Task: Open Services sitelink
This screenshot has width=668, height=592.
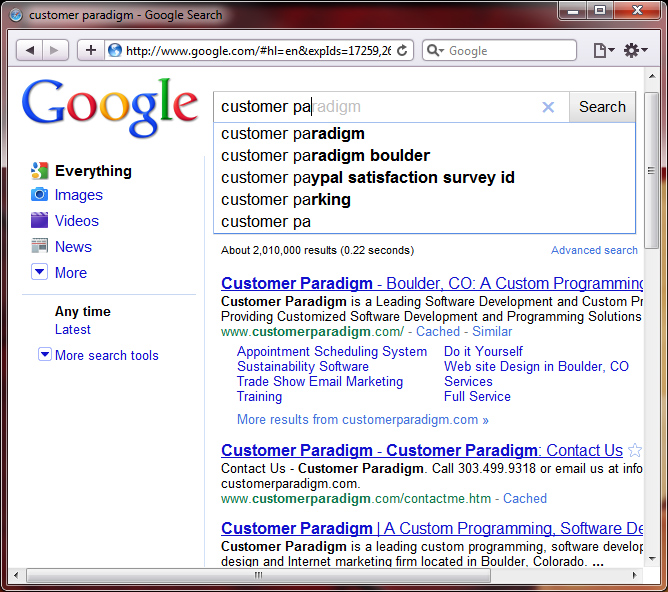Action: point(468,381)
